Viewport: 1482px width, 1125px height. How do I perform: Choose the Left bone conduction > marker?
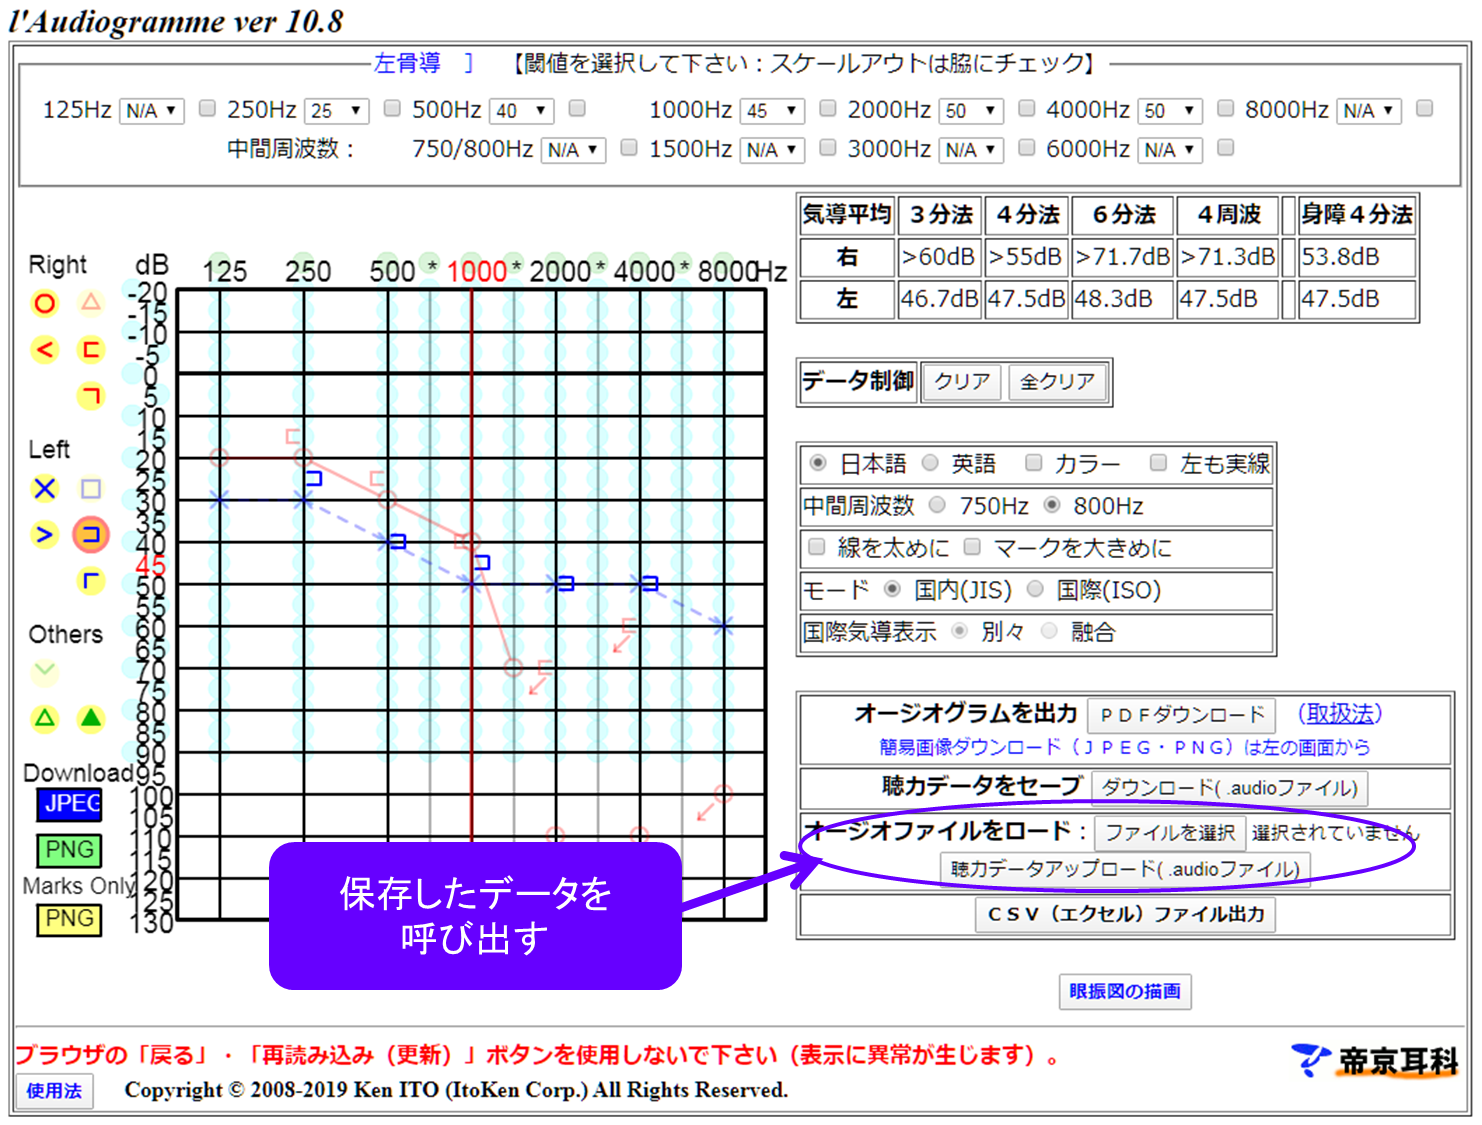pos(44,534)
